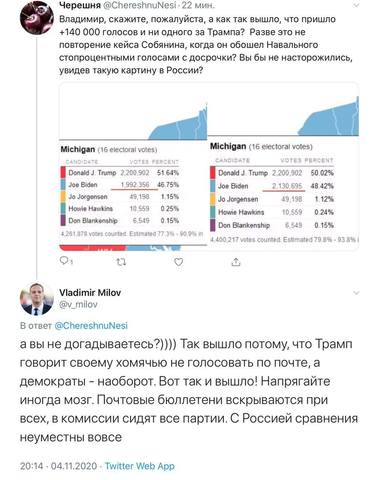Click the 20:14 - 04.11.2020 timestamp
387x480 pixels.
pyautogui.click(x=58, y=466)
